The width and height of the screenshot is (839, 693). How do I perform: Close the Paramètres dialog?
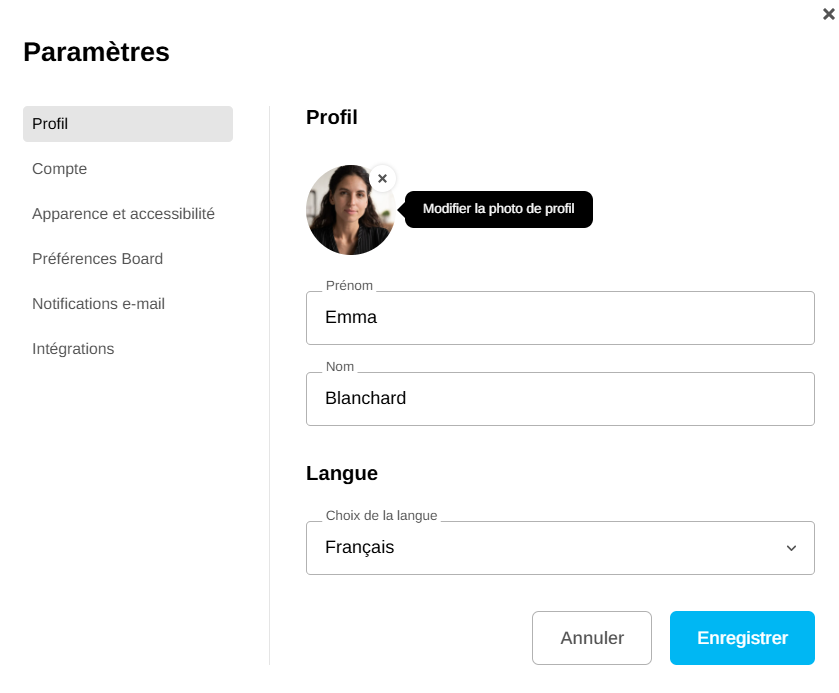coord(828,13)
